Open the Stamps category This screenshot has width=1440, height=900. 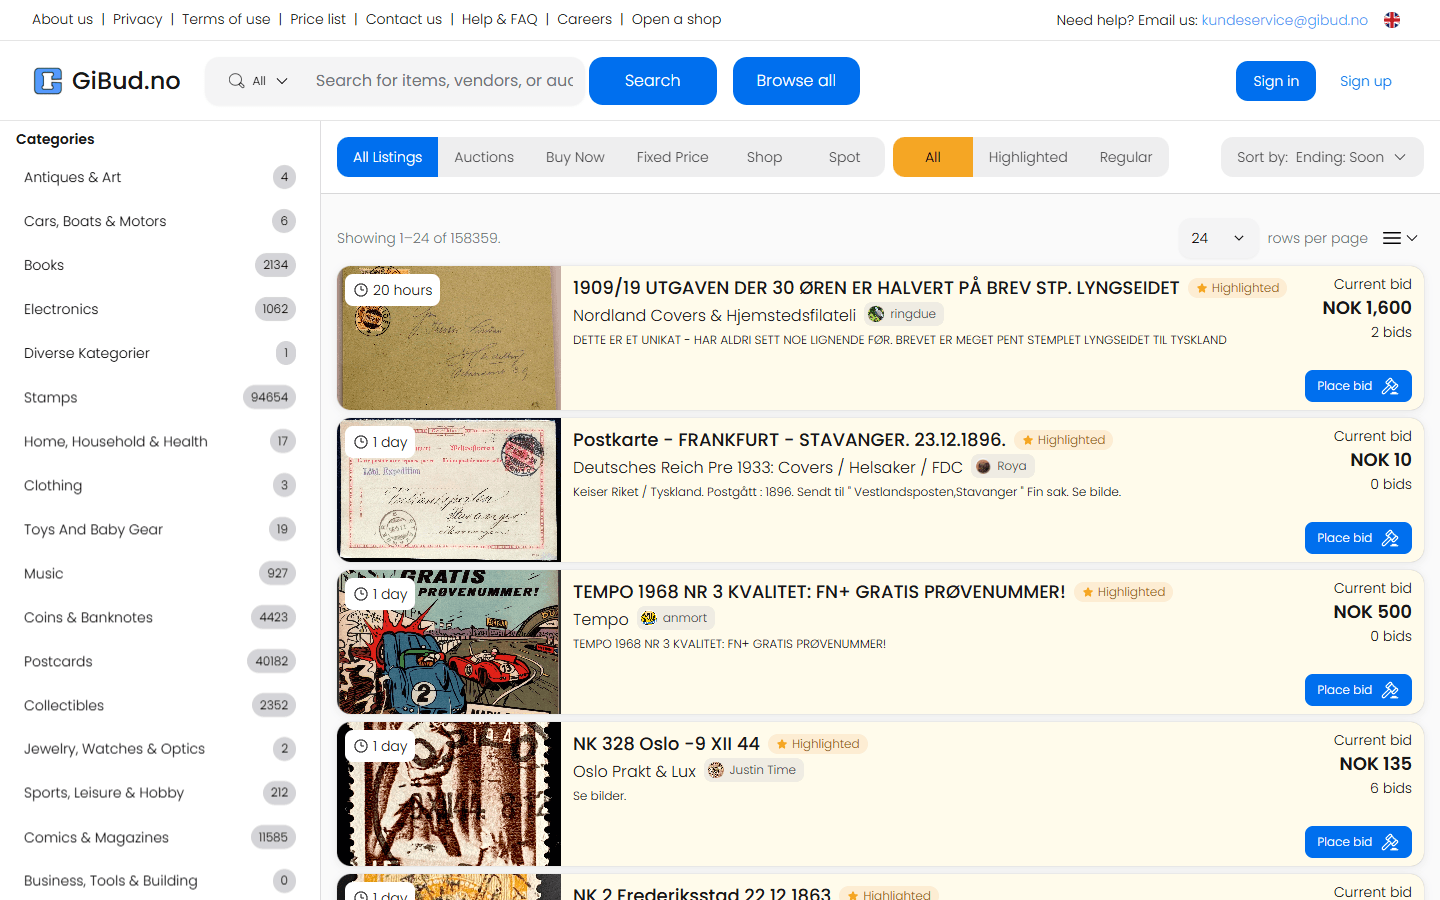tap(160, 397)
